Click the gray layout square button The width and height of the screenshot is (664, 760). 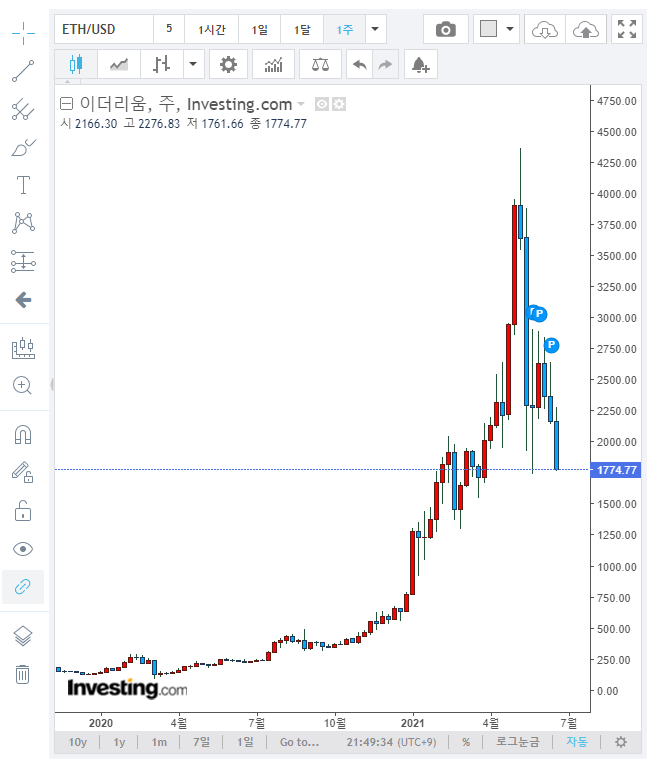point(488,29)
